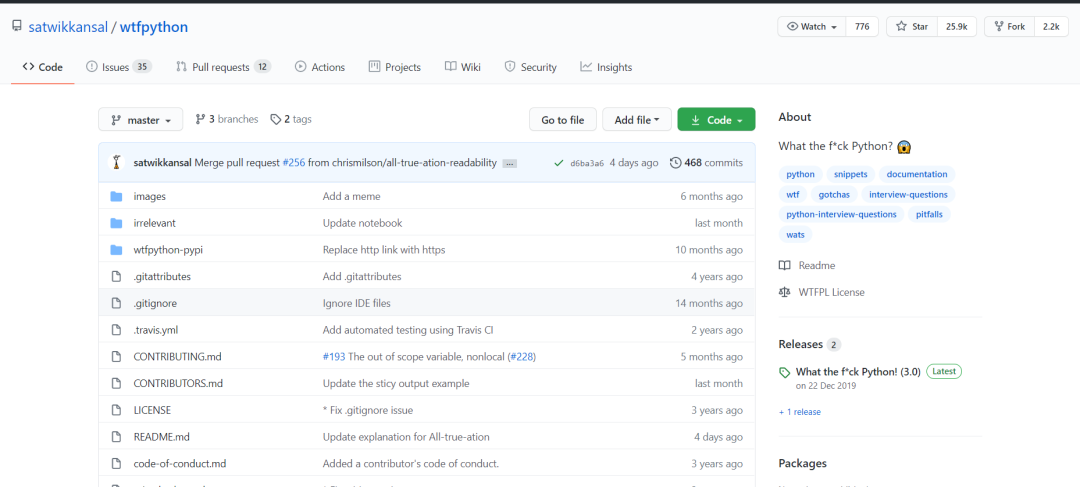Expand the commit message ellipsis button

tap(510, 163)
